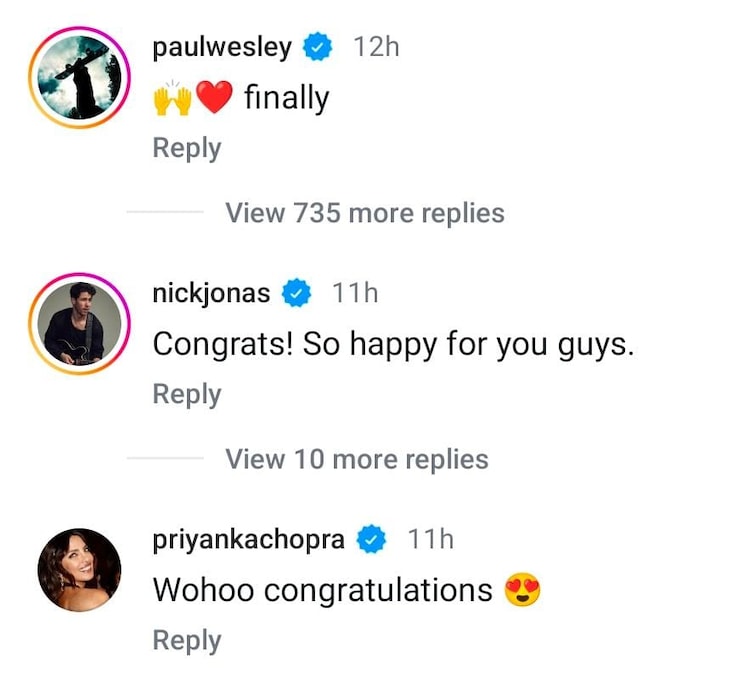
Task: Open the paulwesley username link
Action: coord(222,48)
